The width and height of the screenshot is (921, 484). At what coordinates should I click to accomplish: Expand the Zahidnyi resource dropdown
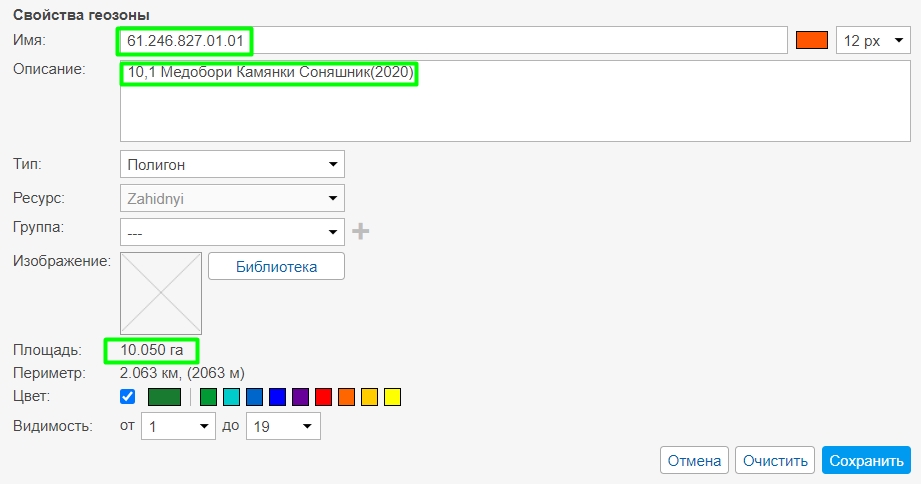[232, 198]
